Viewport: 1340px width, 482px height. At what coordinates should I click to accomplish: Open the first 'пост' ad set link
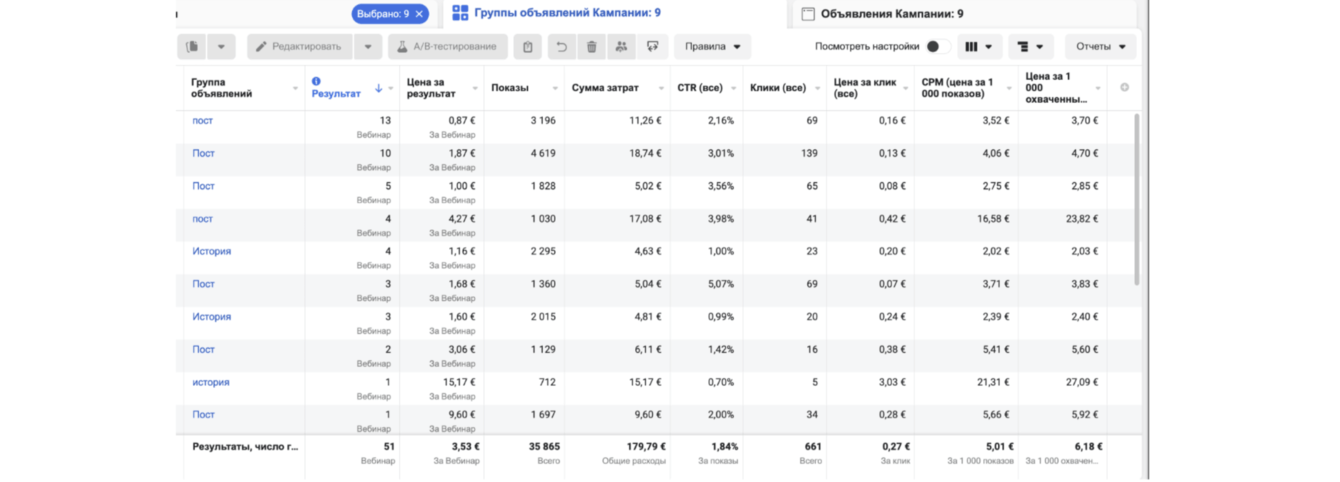(x=202, y=121)
